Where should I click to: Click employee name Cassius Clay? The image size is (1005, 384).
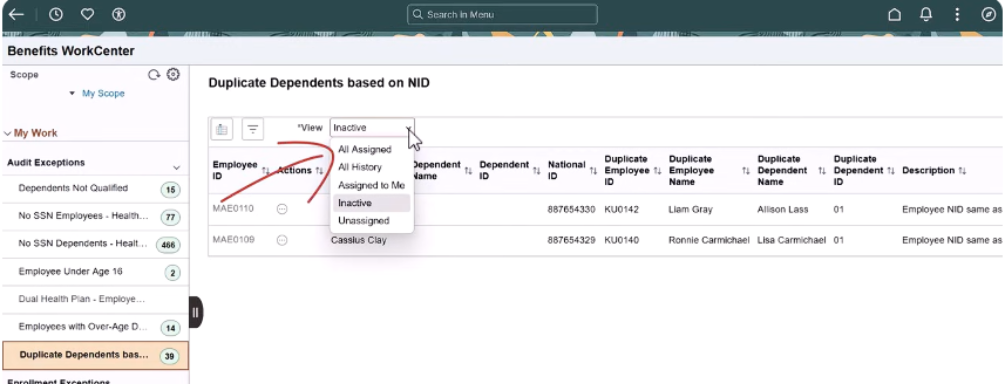pos(359,240)
